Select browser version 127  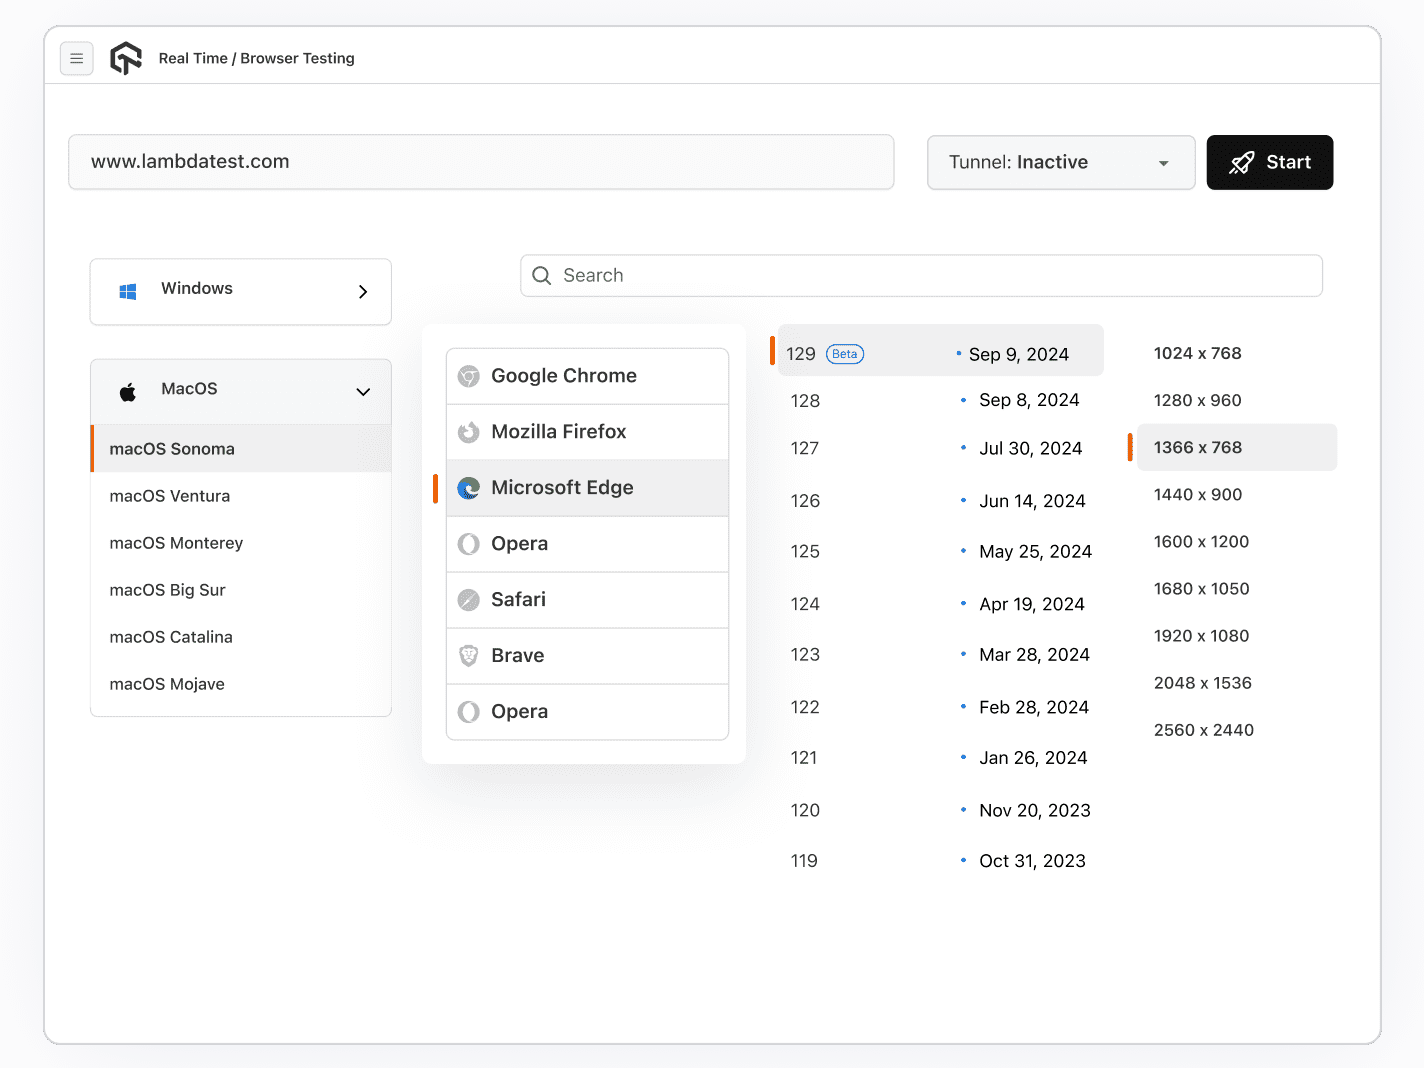coord(805,449)
